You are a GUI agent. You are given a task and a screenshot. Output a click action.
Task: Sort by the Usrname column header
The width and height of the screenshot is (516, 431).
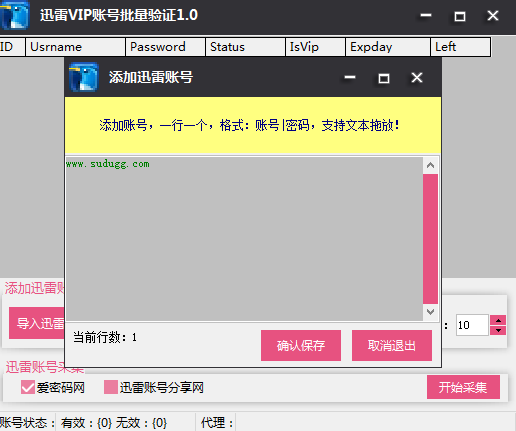(x=75, y=47)
